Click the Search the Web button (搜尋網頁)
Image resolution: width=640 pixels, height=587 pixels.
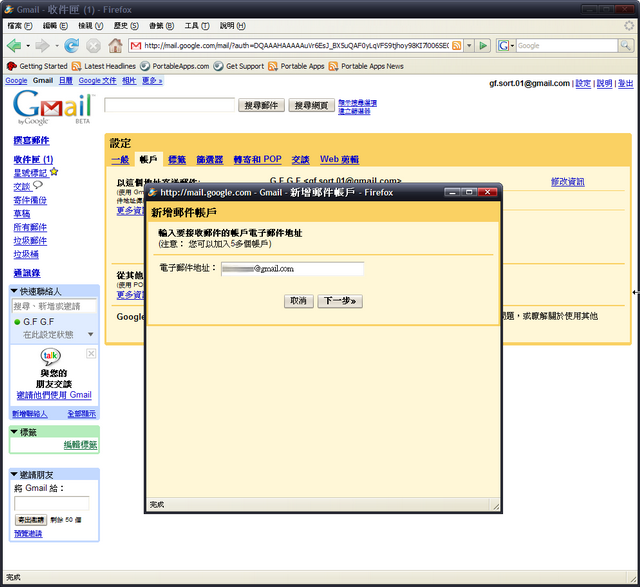pyautogui.click(x=311, y=105)
